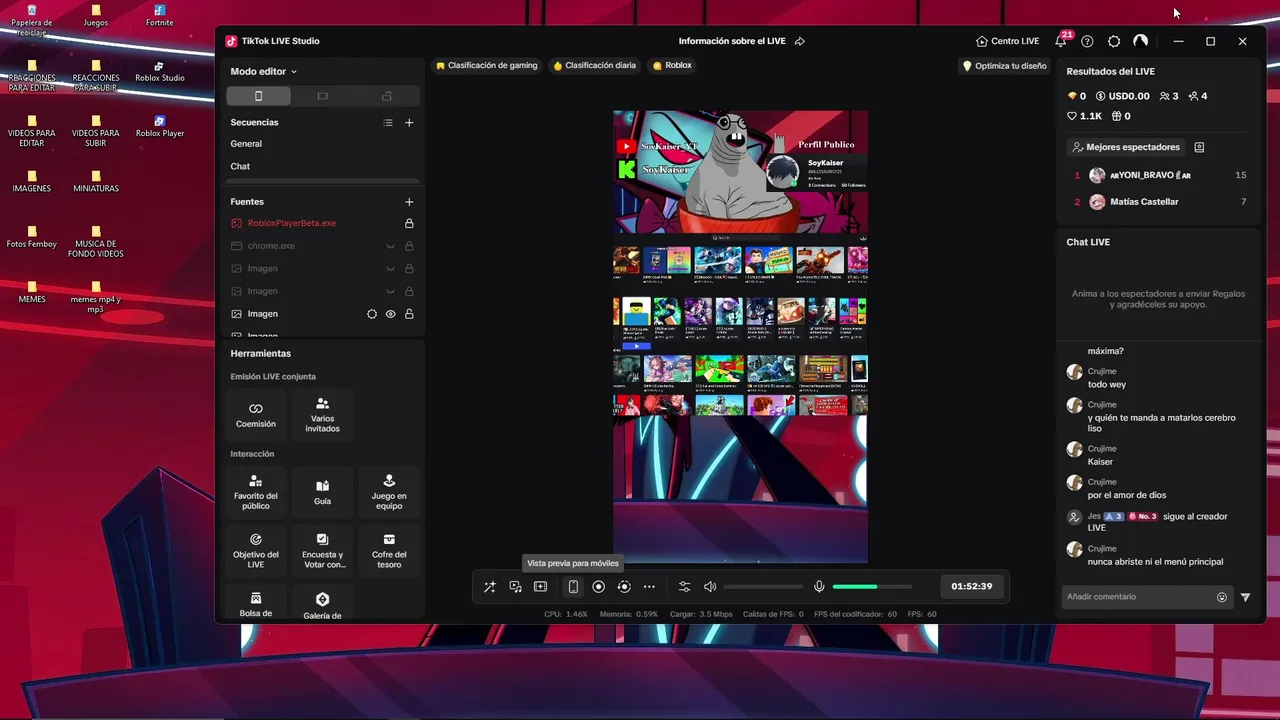
Task: Open Información sobre el LIVE
Action: [x=732, y=41]
